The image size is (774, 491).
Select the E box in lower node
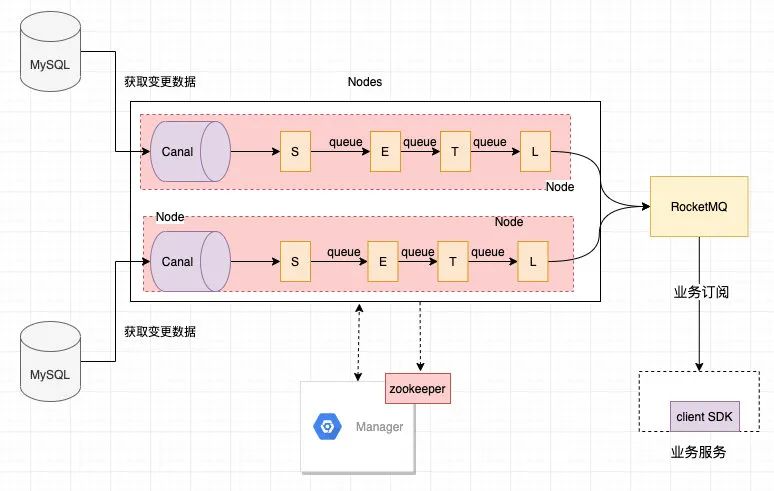click(x=383, y=262)
